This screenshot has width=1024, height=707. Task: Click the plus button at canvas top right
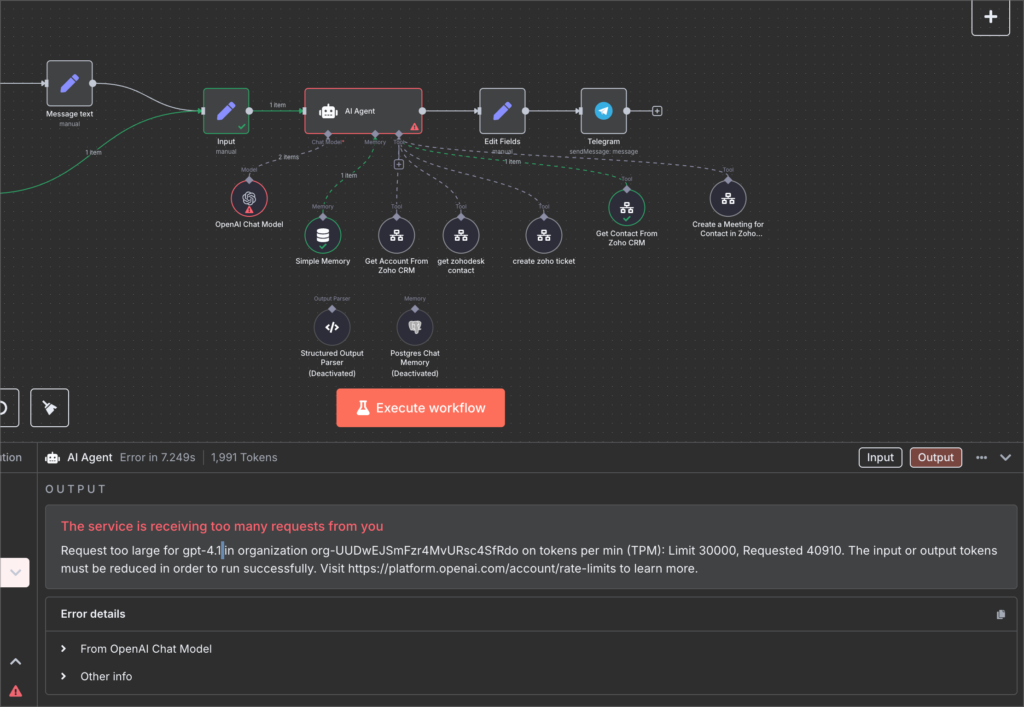pos(991,17)
